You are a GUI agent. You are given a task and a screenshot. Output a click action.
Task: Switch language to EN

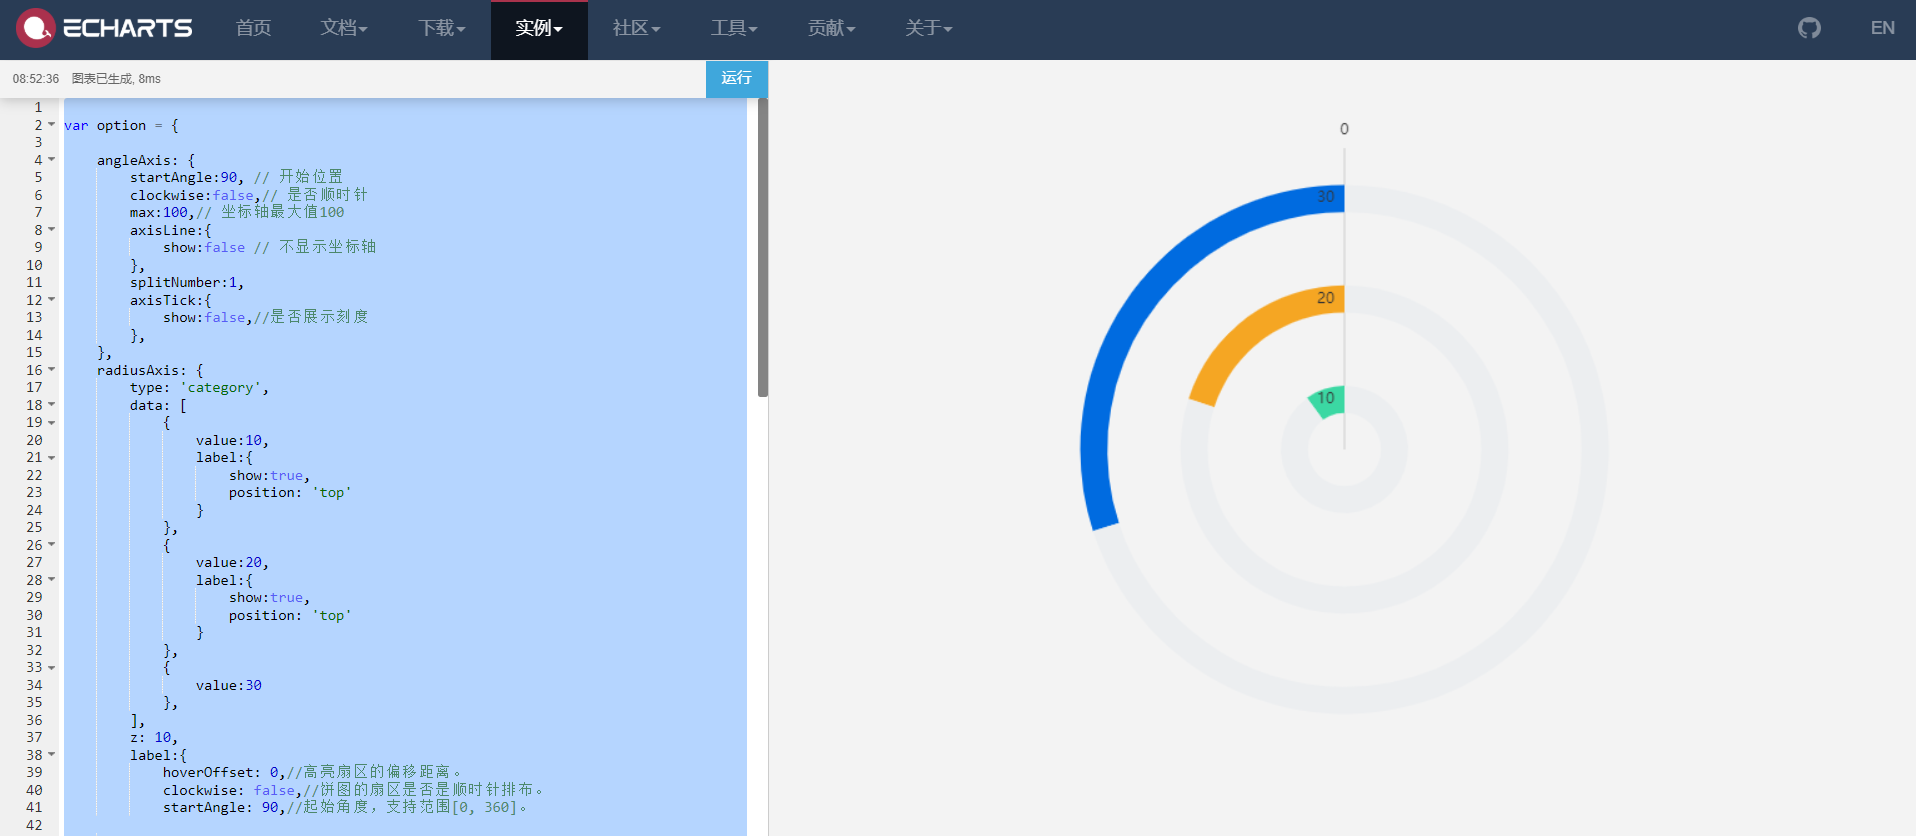click(x=1882, y=28)
